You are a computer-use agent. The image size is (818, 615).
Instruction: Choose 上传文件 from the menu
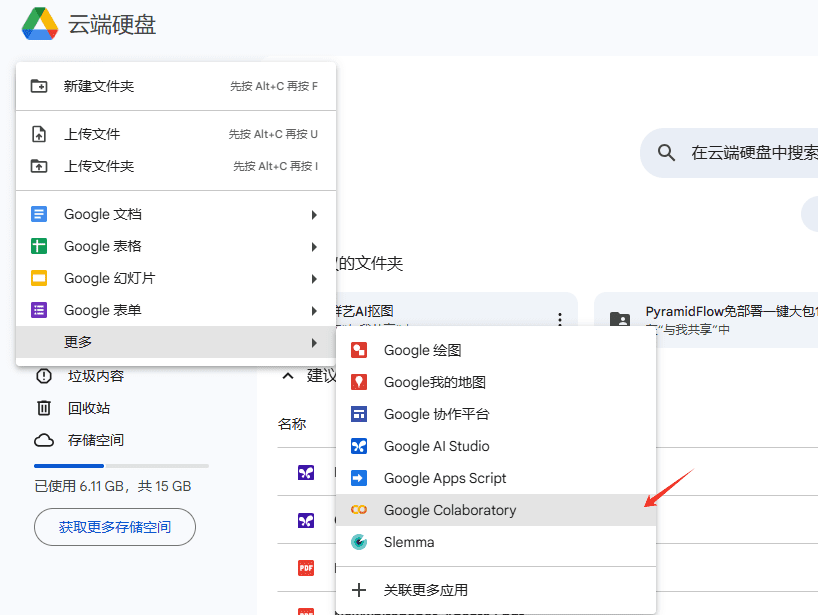(x=176, y=134)
